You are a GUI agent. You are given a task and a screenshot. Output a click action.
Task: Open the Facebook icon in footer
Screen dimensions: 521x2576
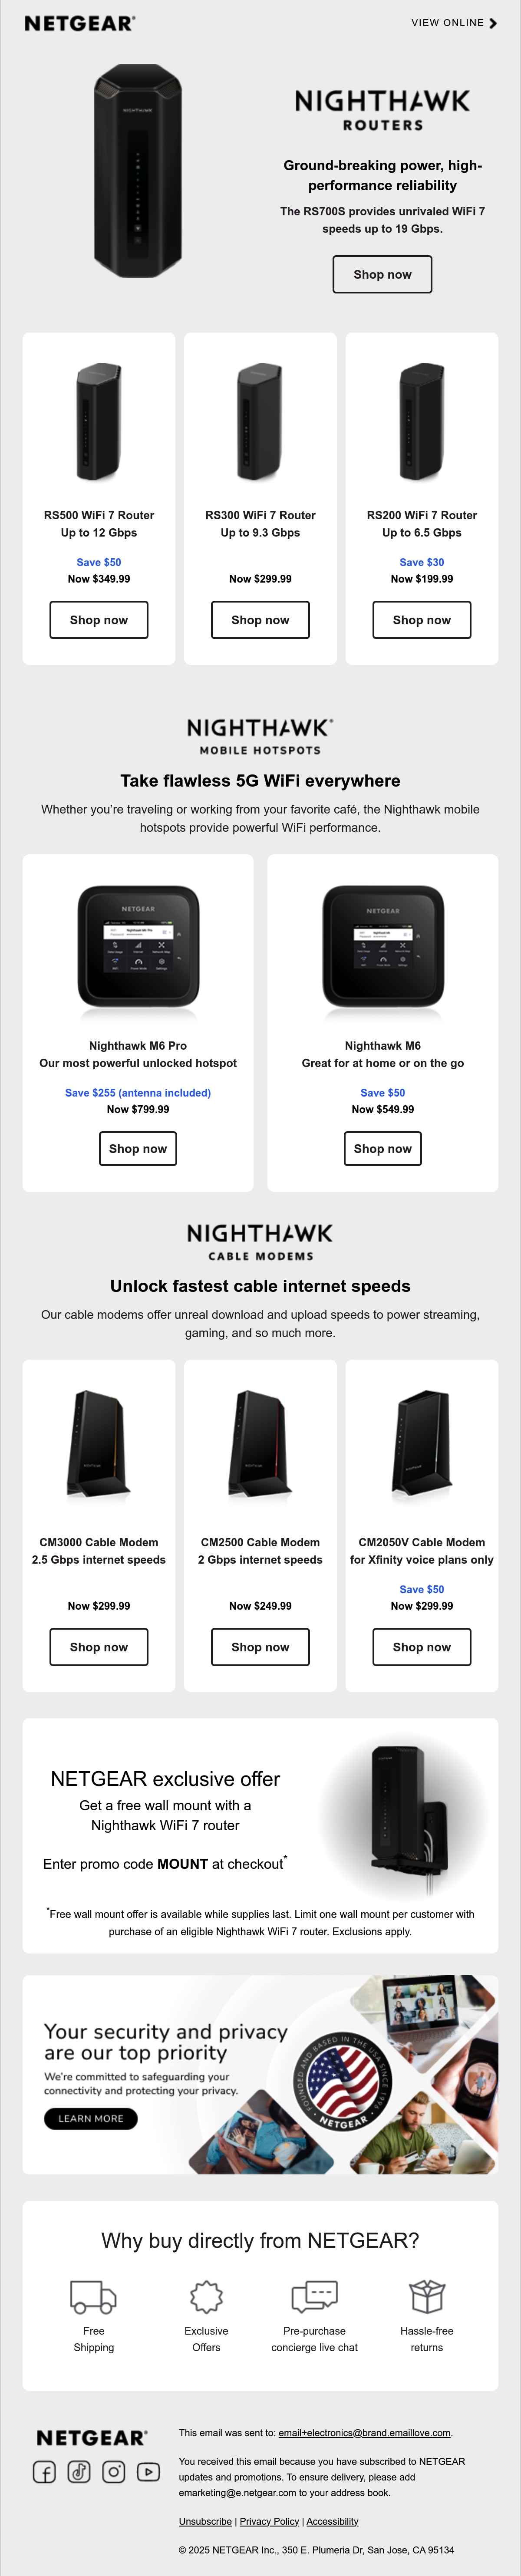[x=44, y=2472]
